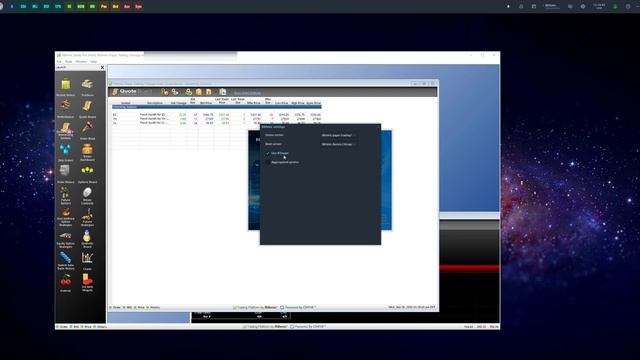Click the sidebar search input field
This screenshot has width=640, height=360.
coord(78,67)
